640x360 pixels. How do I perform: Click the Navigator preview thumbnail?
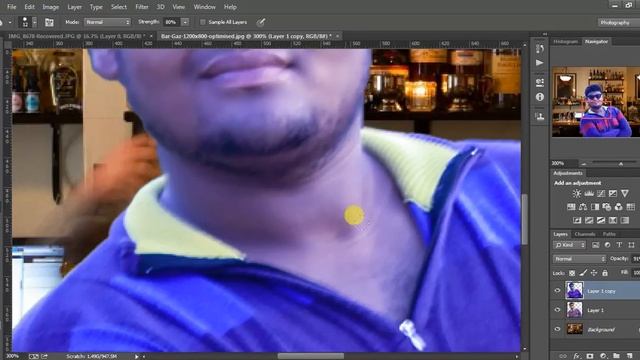[596, 102]
